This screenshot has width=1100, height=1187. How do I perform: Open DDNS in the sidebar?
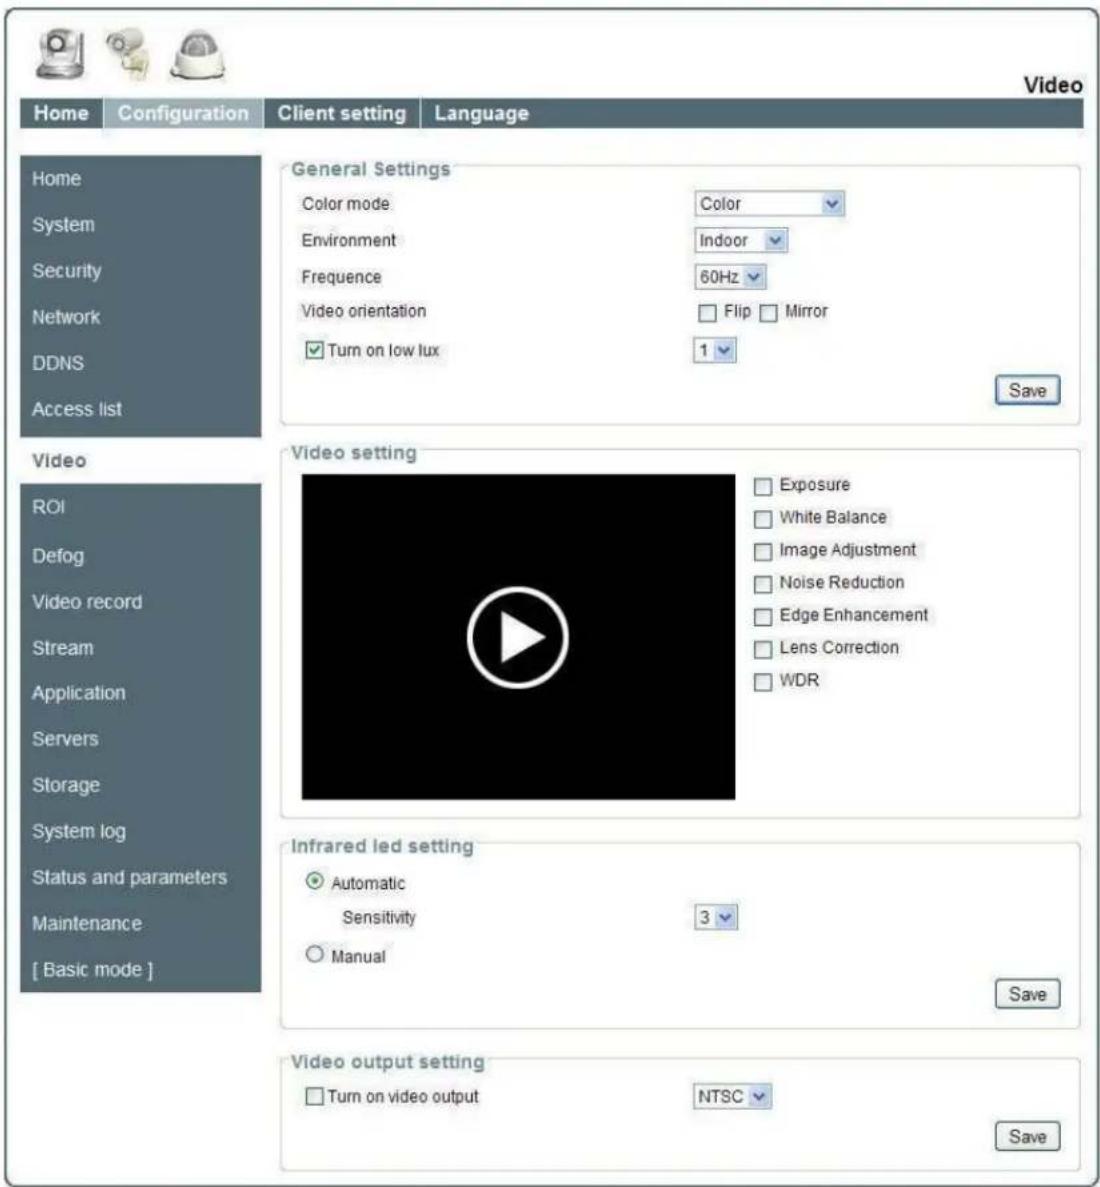pos(58,363)
